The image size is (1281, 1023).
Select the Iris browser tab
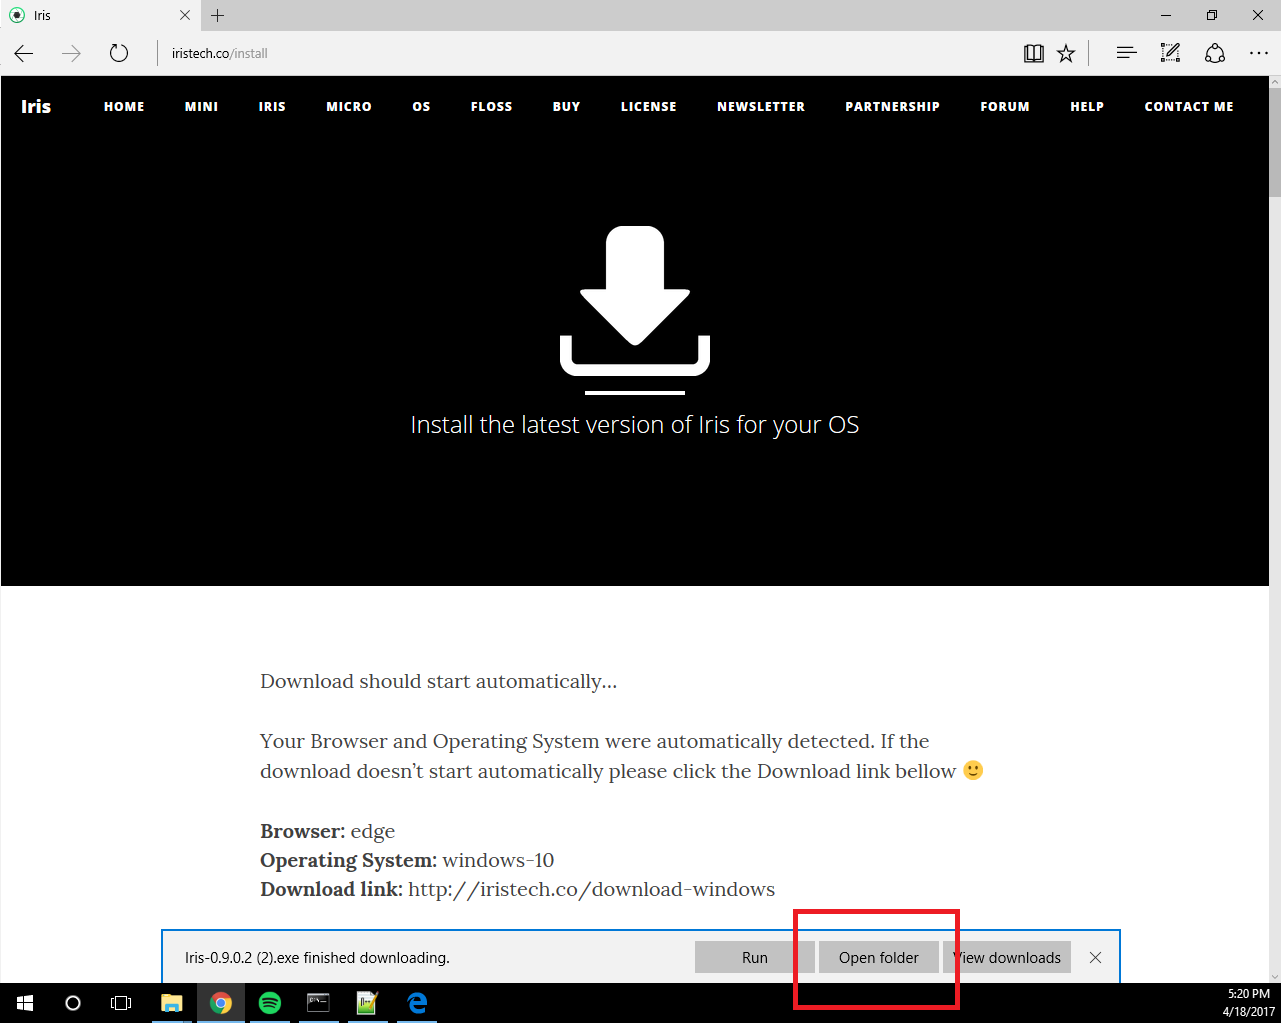click(98, 15)
